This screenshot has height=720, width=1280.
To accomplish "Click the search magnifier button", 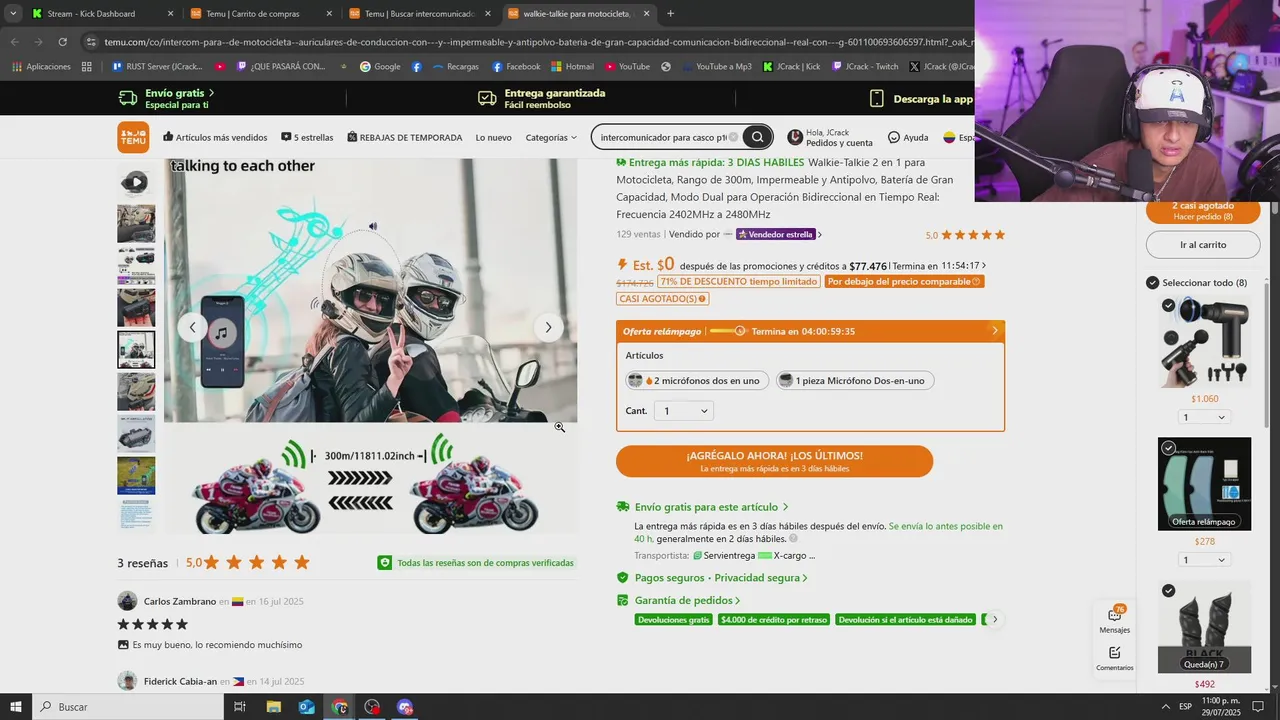I will [x=757, y=137].
